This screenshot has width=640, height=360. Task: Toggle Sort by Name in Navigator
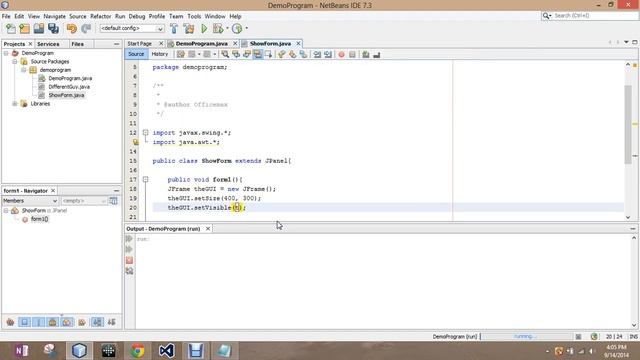coord(97,322)
